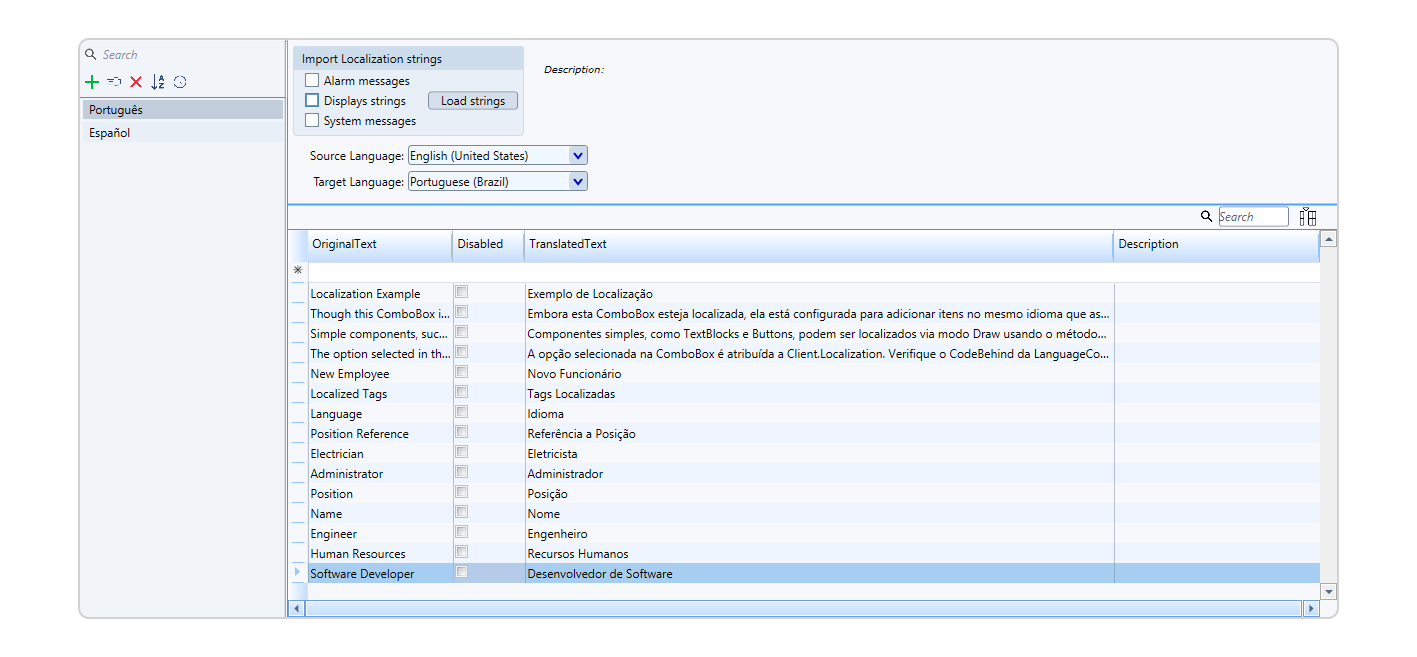The width and height of the screenshot is (1417, 657).
Task: Click the left panel Search field
Action: pyautogui.click(x=190, y=55)
